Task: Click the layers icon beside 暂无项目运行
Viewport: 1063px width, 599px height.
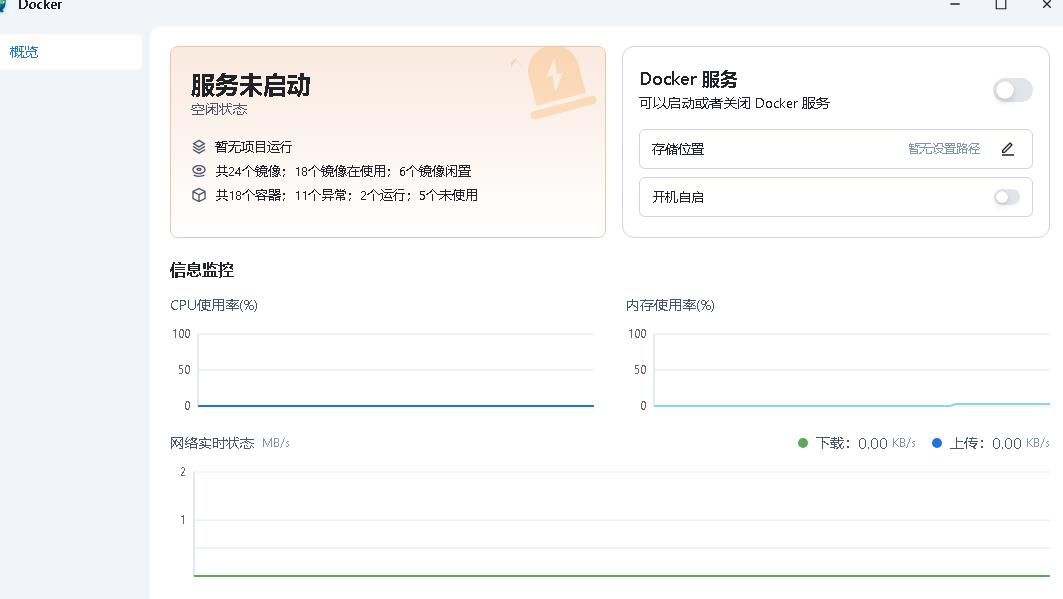Action: pyautogui.click(x=199, y=146)
